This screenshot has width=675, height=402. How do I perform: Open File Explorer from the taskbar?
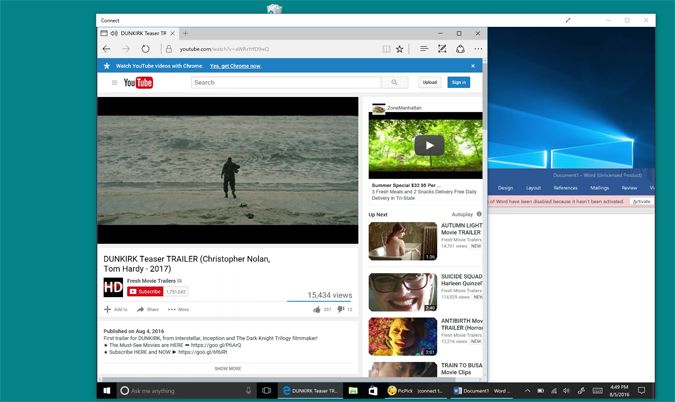tap(353, 391)
